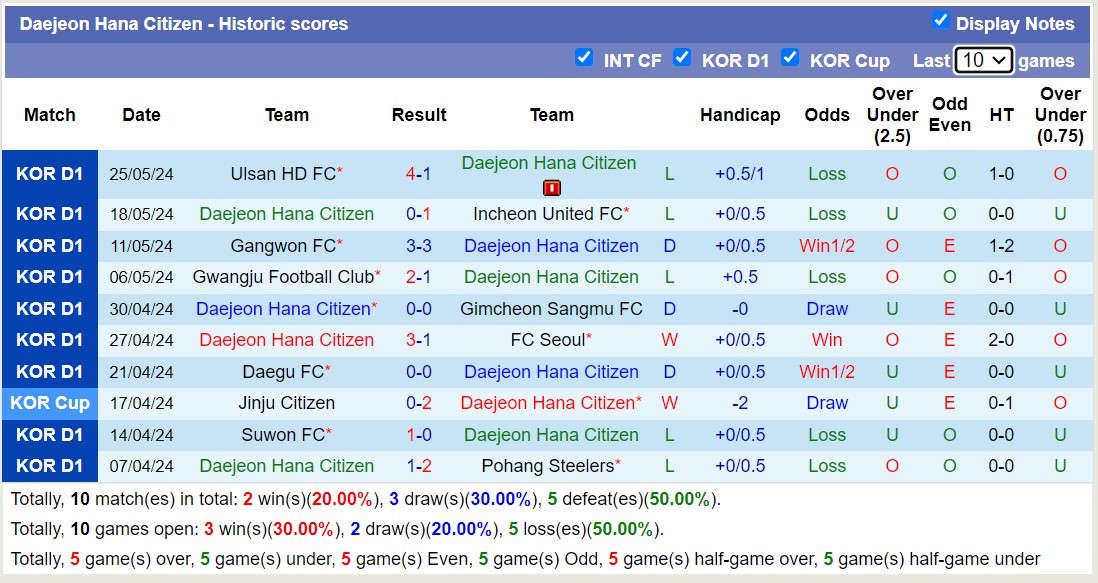This screenshot has height=583, width=1098.
Task: Select Gimcheon Sangmu FC team name
Action: (551, 308)
